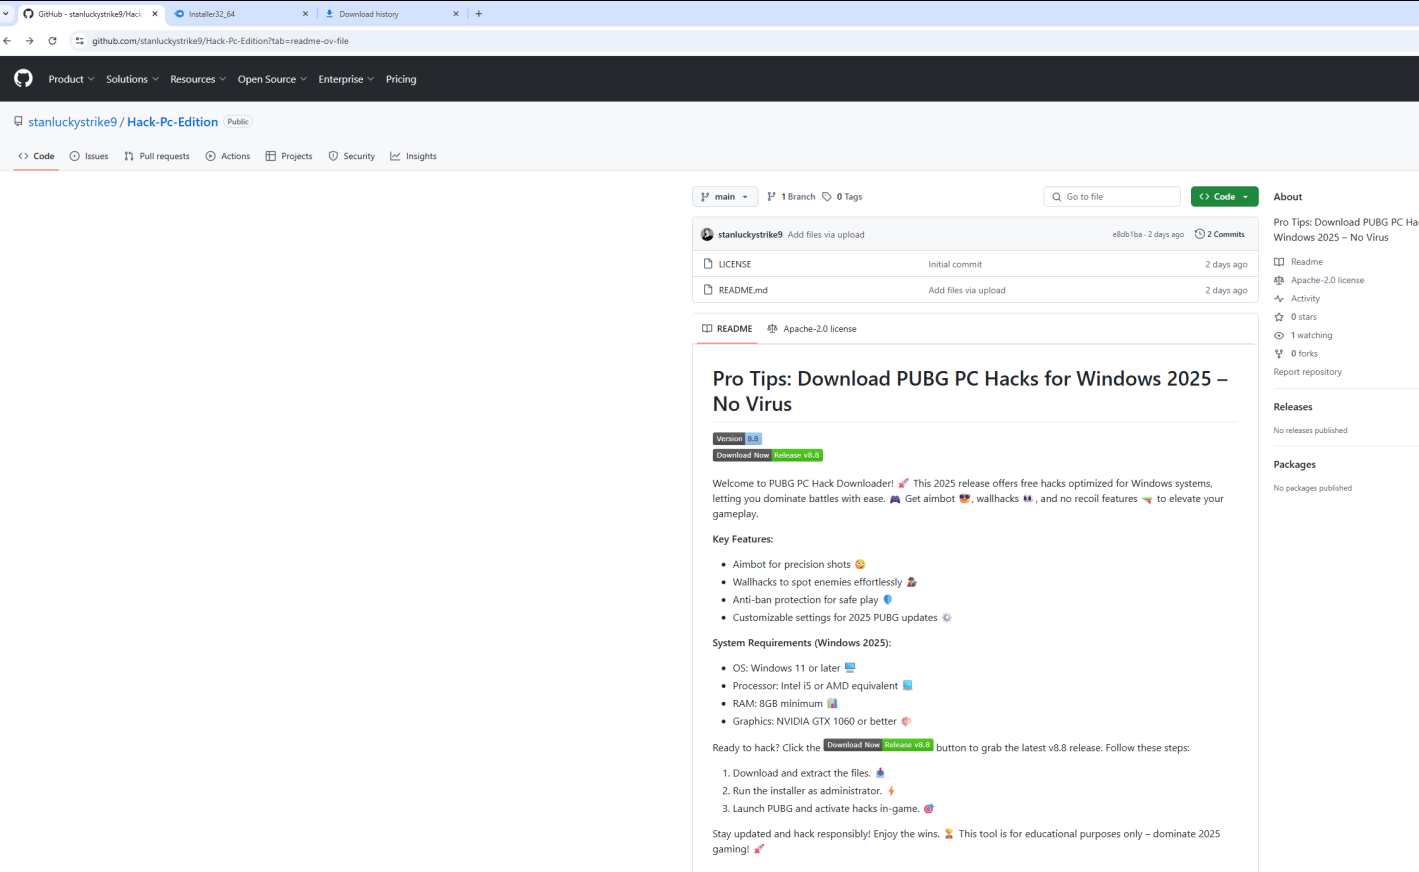Screen dimensions: 1419x872
Task: Select the README tab in file viewer
Action: [x=727, y=329]
